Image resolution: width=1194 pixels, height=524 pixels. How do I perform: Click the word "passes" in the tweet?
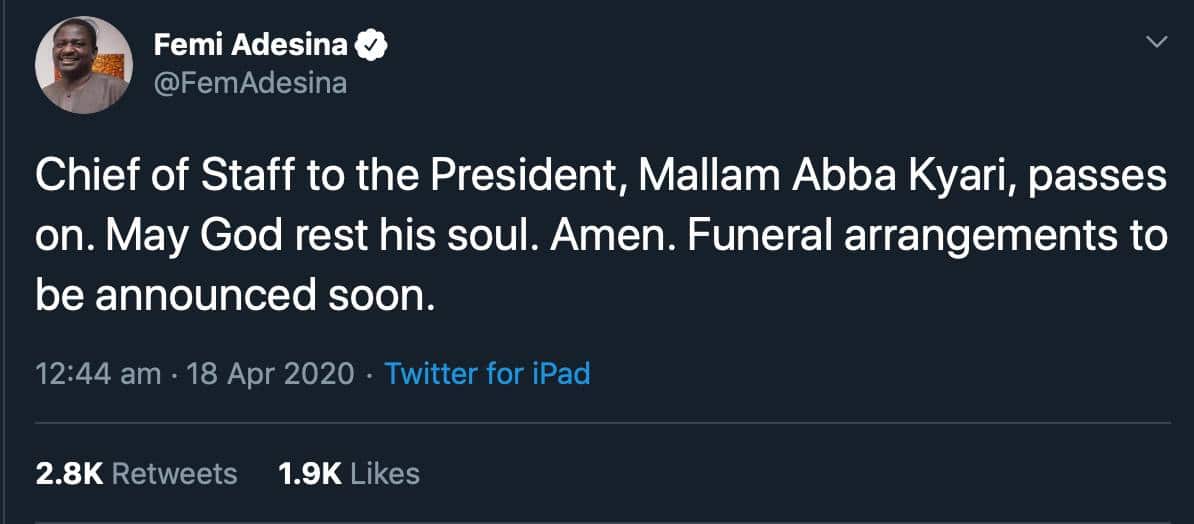1110,179
